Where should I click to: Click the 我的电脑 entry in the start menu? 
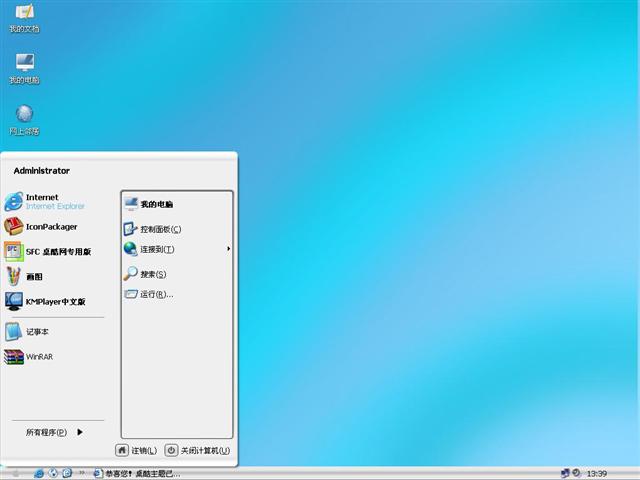(x=149, y=204)
